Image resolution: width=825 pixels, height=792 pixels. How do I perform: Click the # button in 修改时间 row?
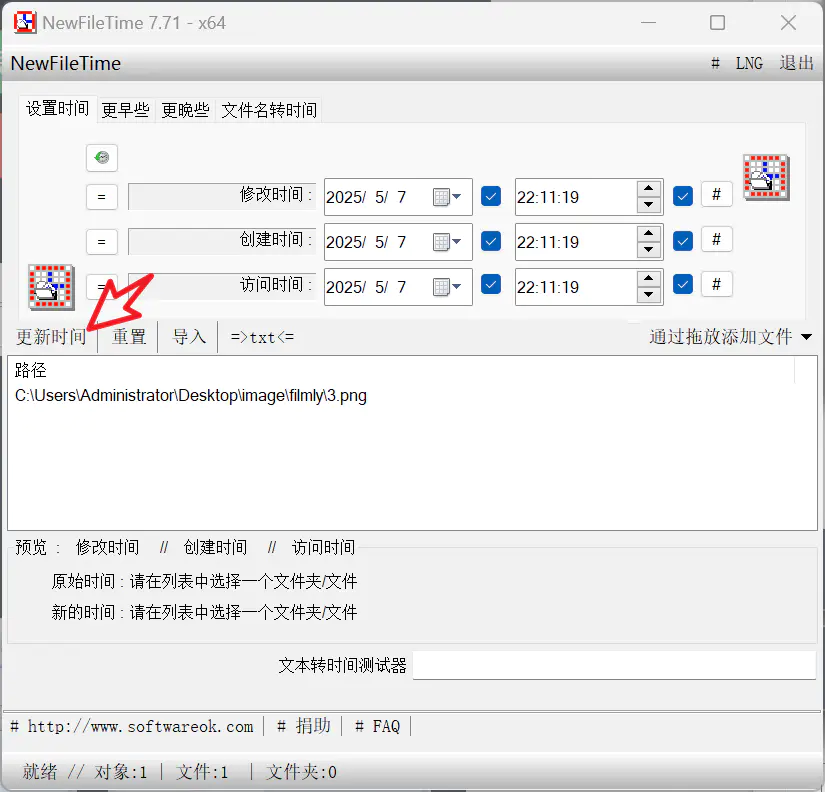click(716, 195)
